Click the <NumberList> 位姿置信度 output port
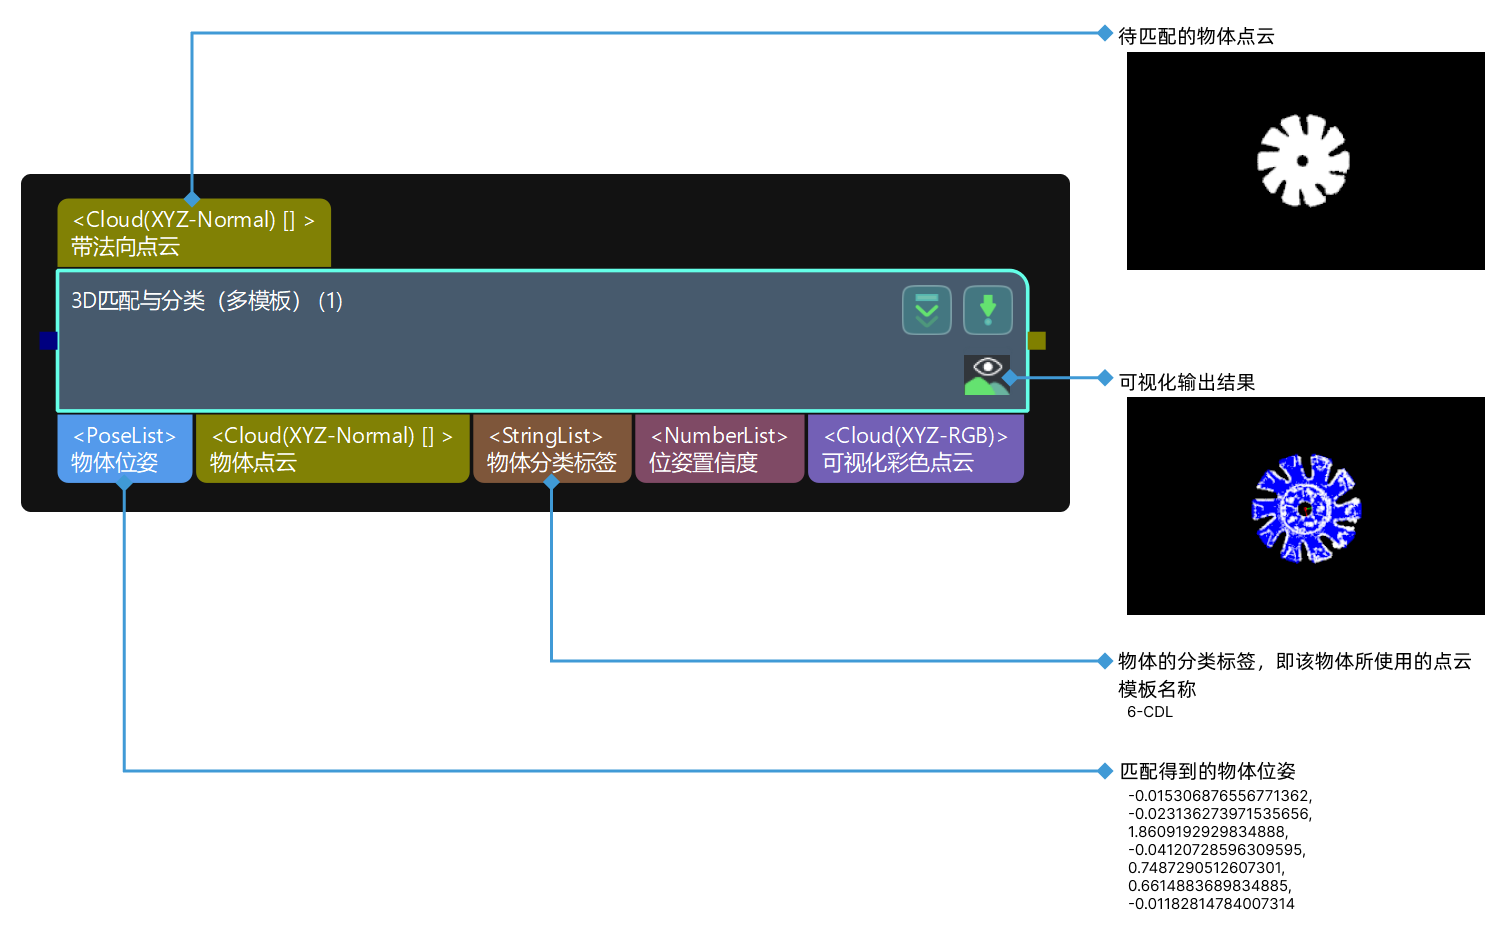Screen dimensions: 1506x930 click(x=719, y=448)
